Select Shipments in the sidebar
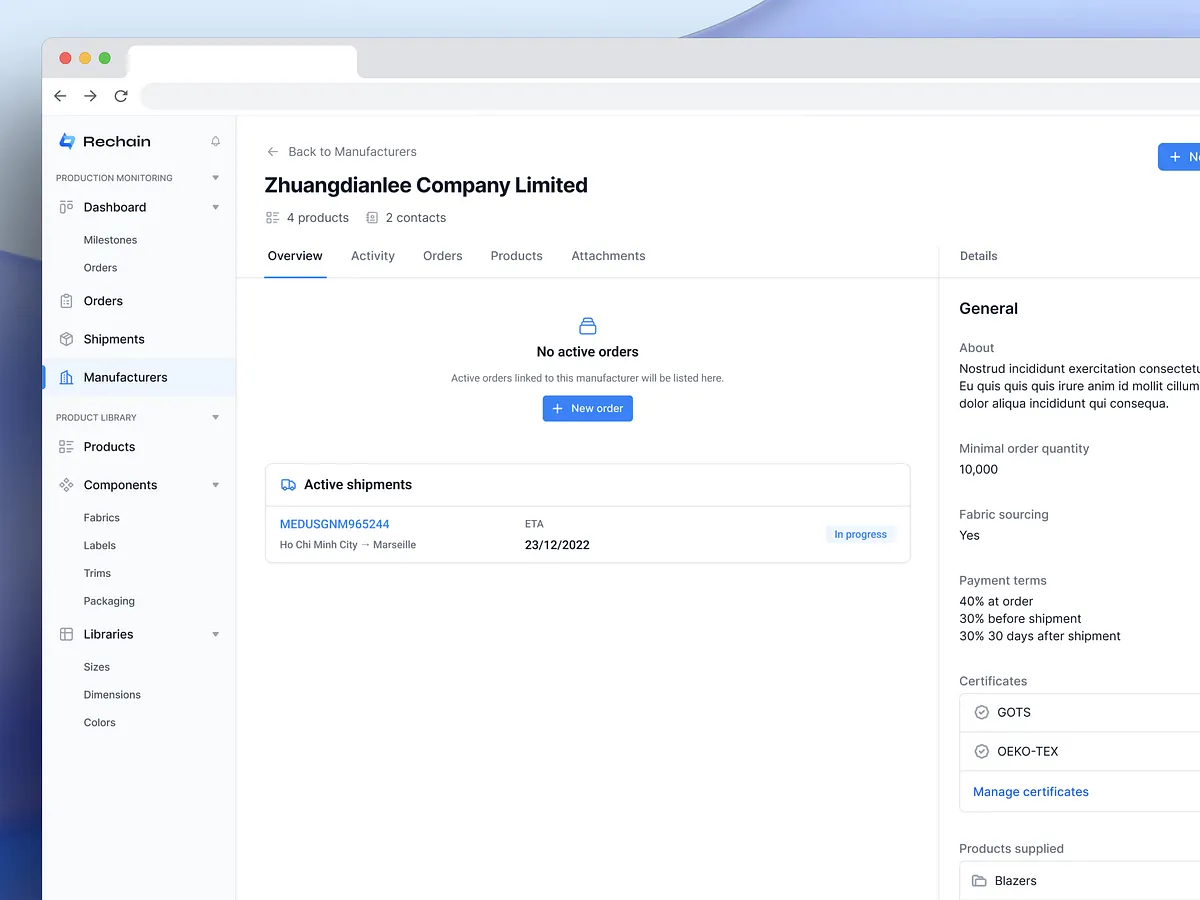The image size is (1200, 900). click(112, 338)
